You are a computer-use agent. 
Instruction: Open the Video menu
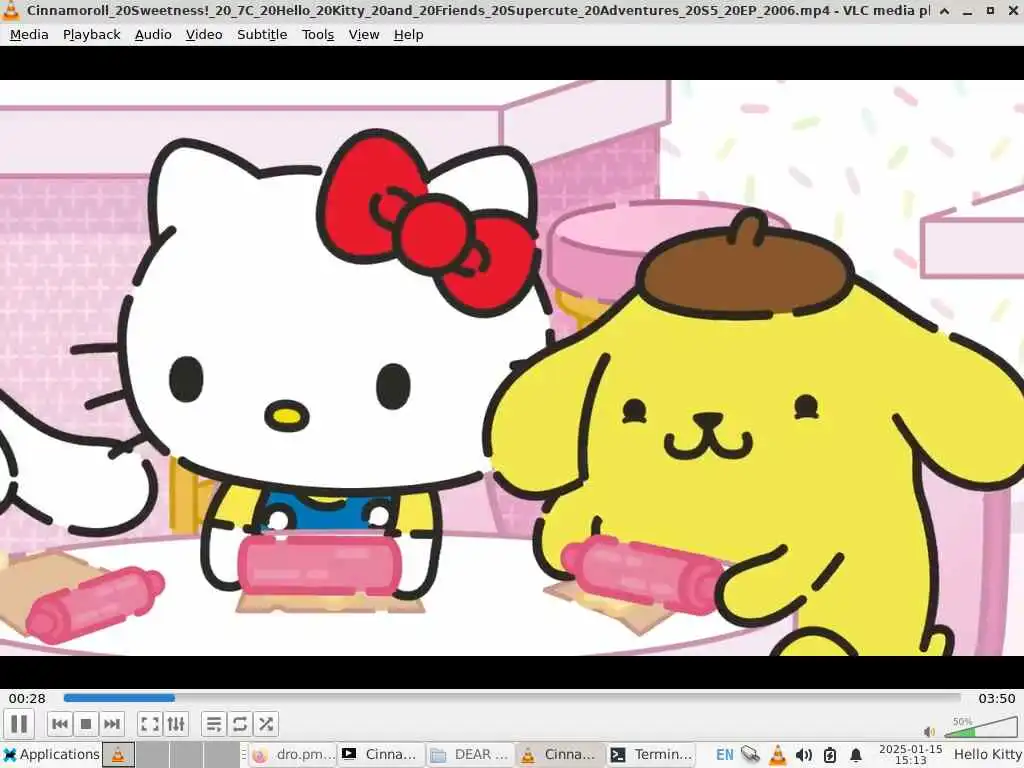tap(204, 35)
